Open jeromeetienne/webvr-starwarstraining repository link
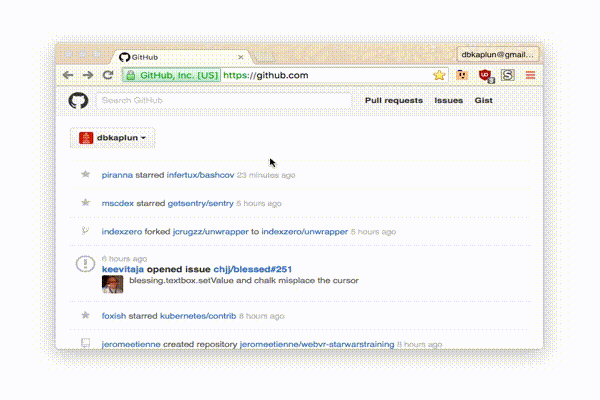The height and width of the screenshot is (400, 600). (x=317, y=344)
